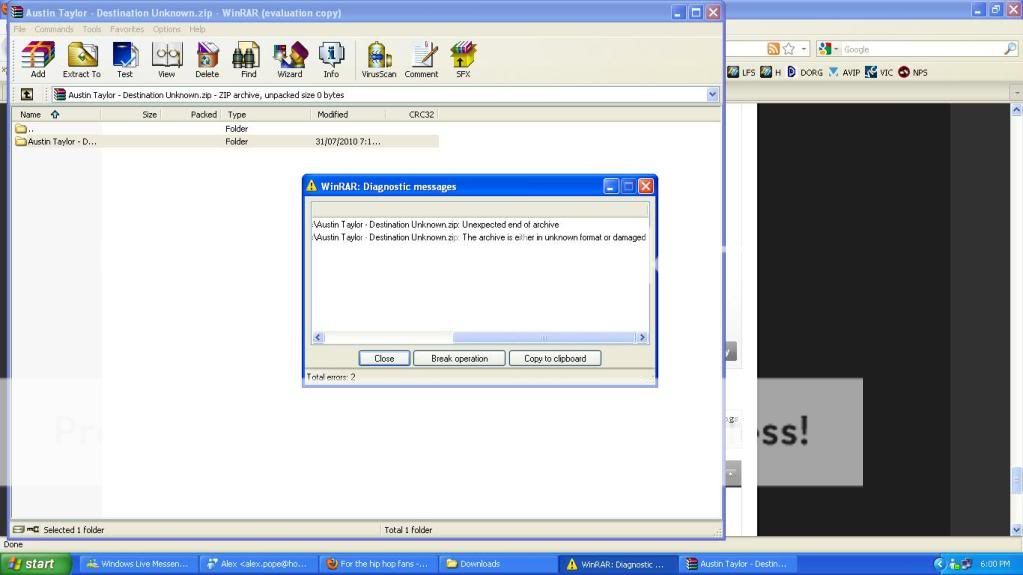The image size is (1023, 575).
Task: Click browser Google search field
Action: 922,50
